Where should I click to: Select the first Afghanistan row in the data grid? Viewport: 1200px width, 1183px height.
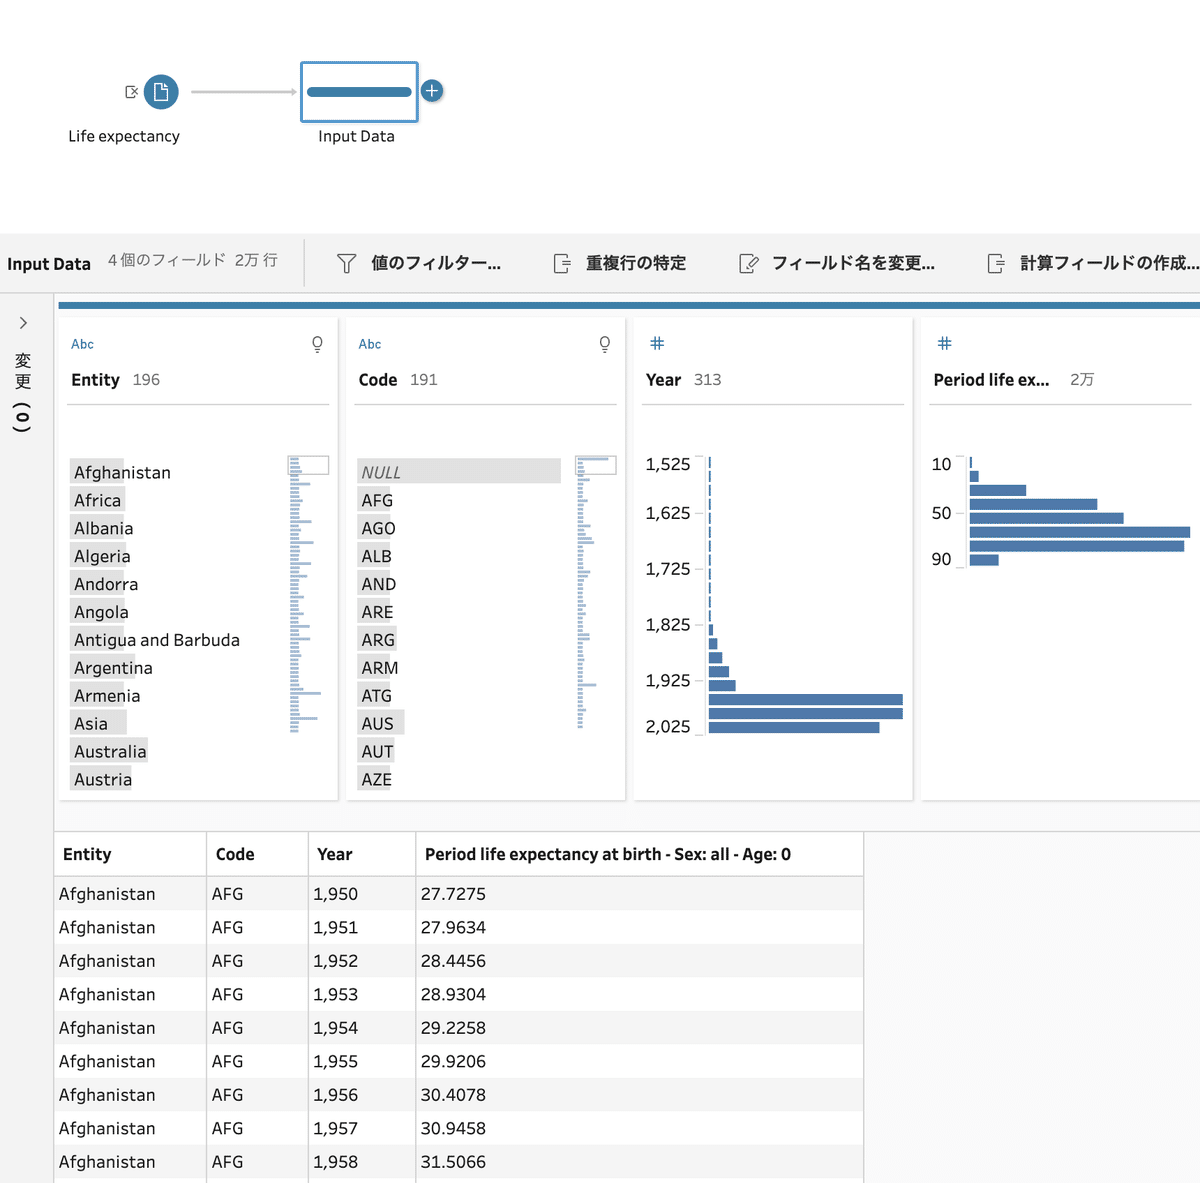tap(107, 893)
